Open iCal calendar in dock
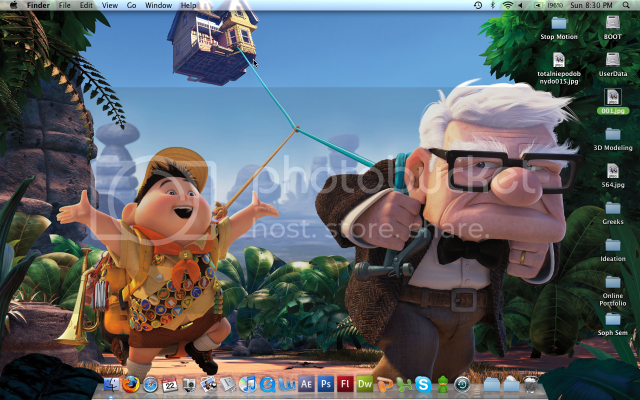Screen dimensions: 640x400 [170, 384]
